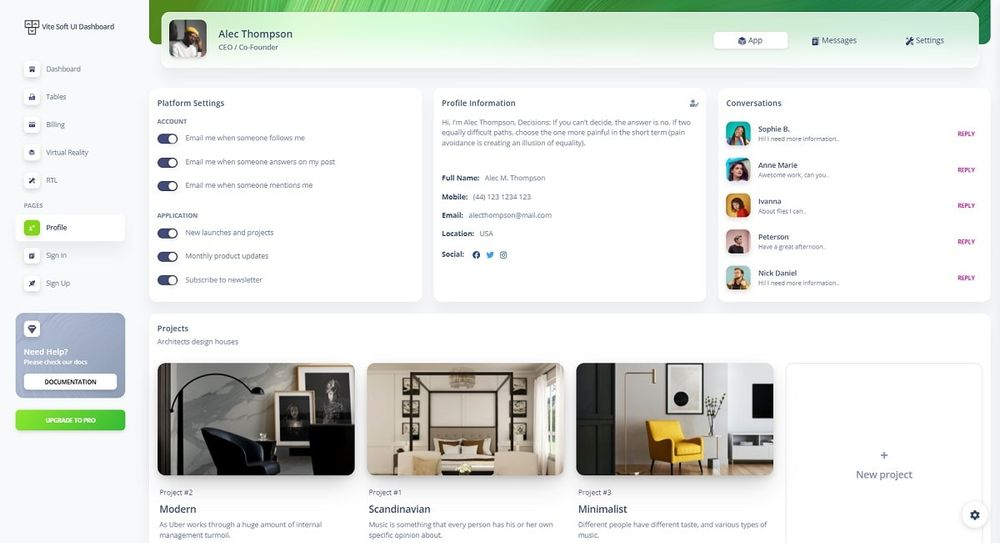
Task: Switch to the Messages tab
Action: (834, 40)
